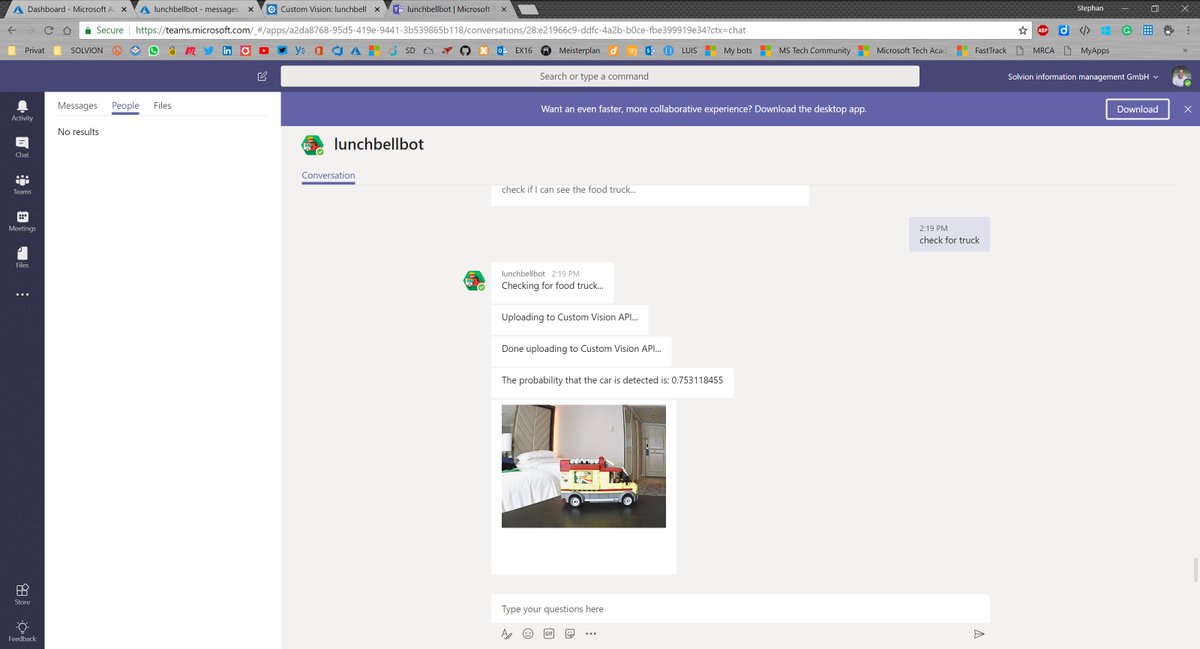Click the Stephan Chrome profile name
The width and height of the screenshot is (1200, 649).
[1090, 8]
